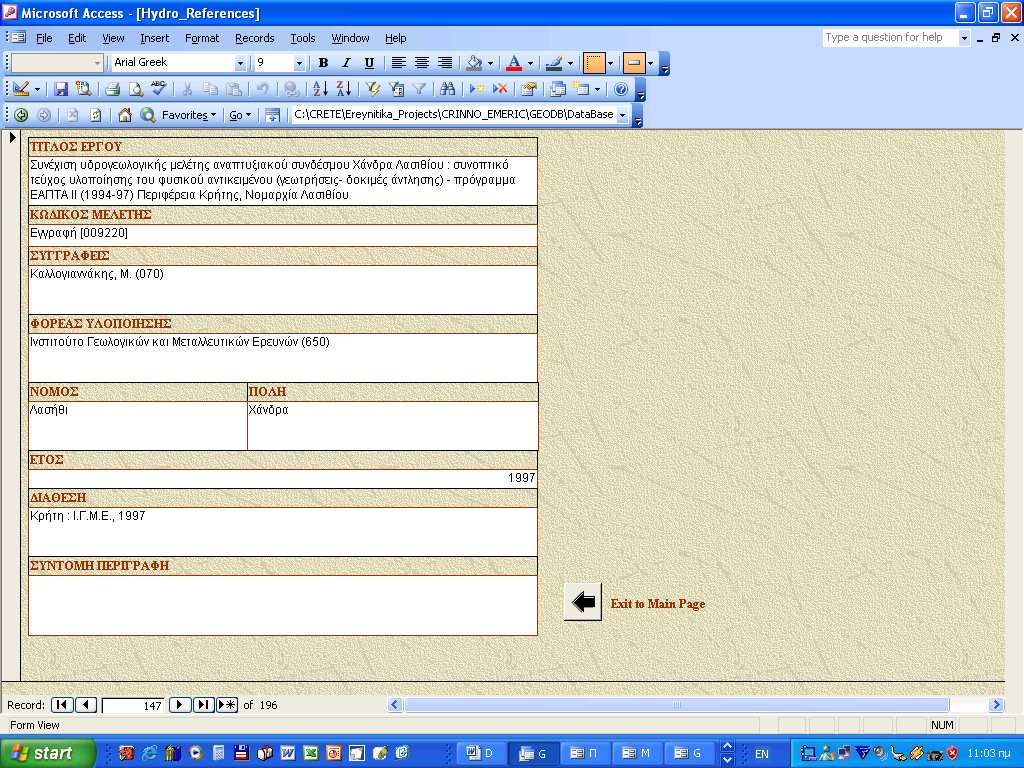The height and width of the screenshot is (768, 1024).
Task: Open the object selector combo box
Action: [57, 63]
